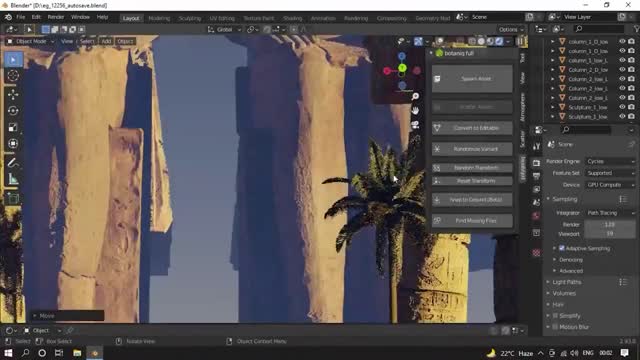Select the Add Cube tool
Screen dimensions: 640x360
click(x=13, y=198)
